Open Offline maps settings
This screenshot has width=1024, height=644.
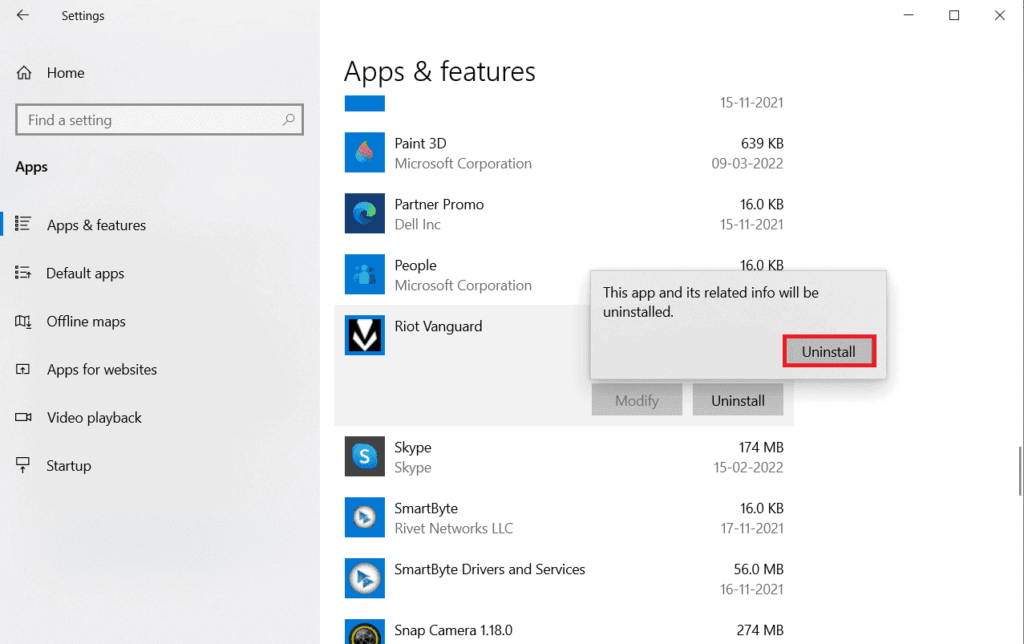pos(88,321)
